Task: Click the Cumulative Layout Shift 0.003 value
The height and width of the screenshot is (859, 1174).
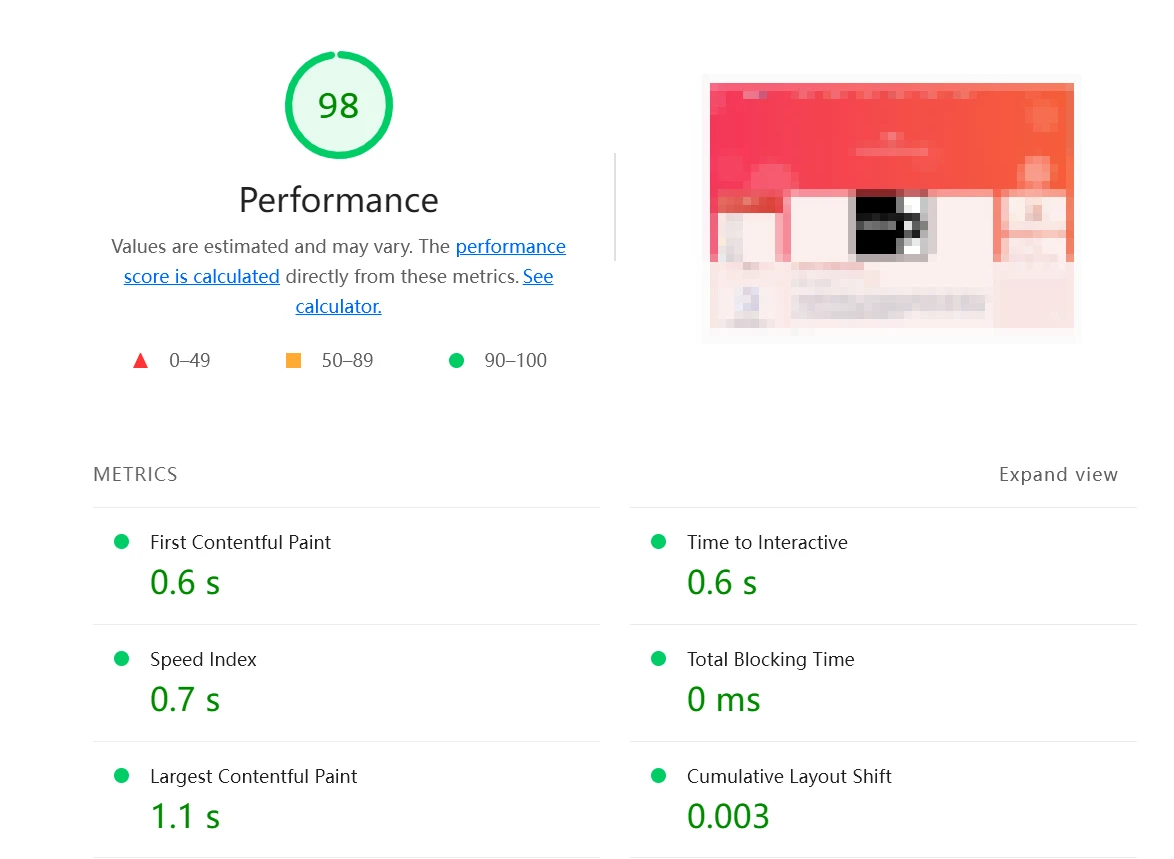Action: pos(727,817)
